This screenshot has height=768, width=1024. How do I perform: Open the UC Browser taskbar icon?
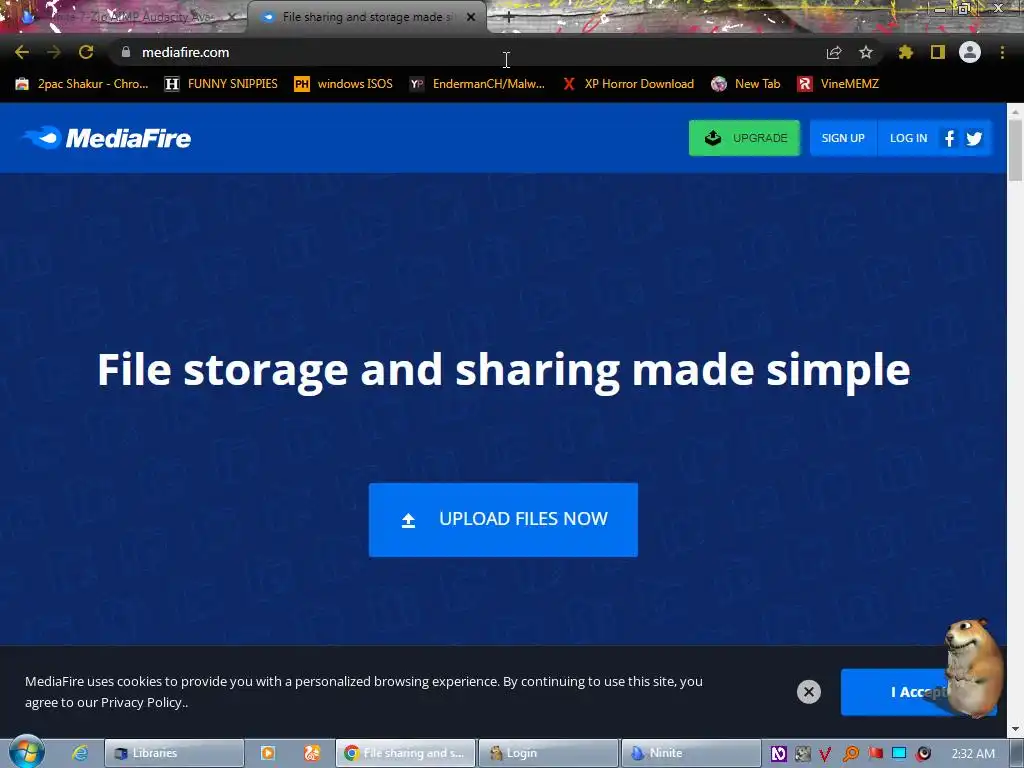pos(312,753)
